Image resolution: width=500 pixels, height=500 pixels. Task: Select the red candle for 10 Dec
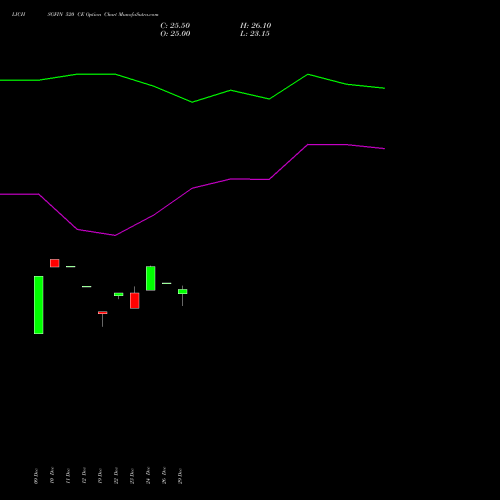pyautogui.click(x=55, y=263)
